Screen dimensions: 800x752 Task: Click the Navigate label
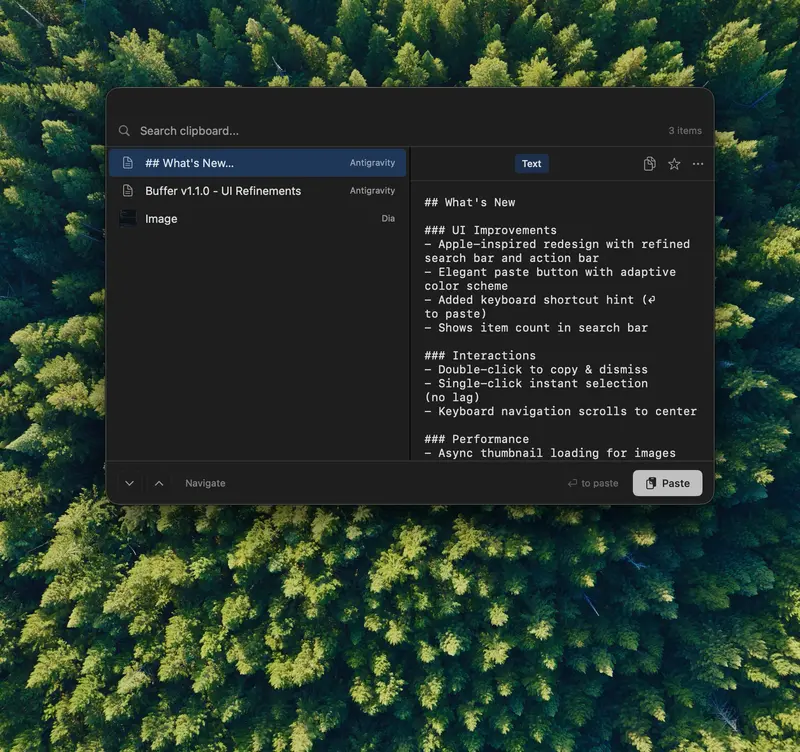[205, 483]
